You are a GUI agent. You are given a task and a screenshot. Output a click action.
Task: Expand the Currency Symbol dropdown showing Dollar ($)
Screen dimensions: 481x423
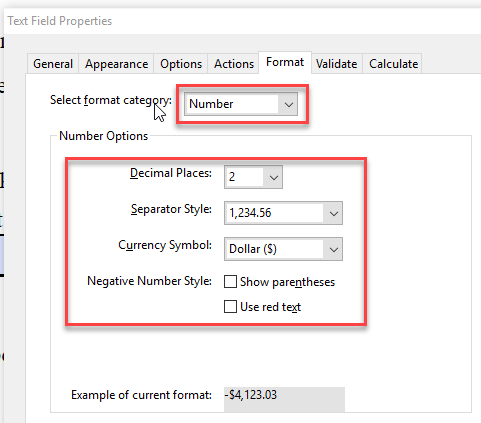point(283,249)
